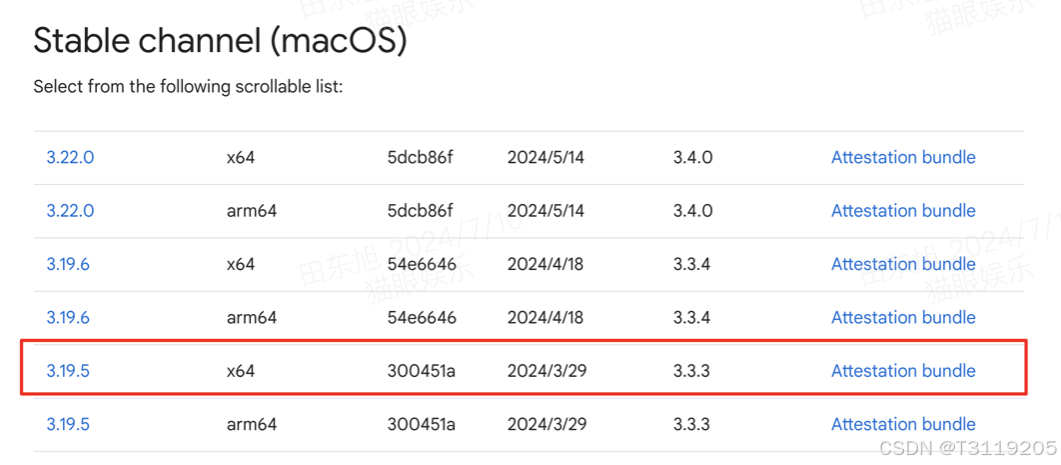Click commit hash 54e6646 in arm64 row

coord(421,318)
